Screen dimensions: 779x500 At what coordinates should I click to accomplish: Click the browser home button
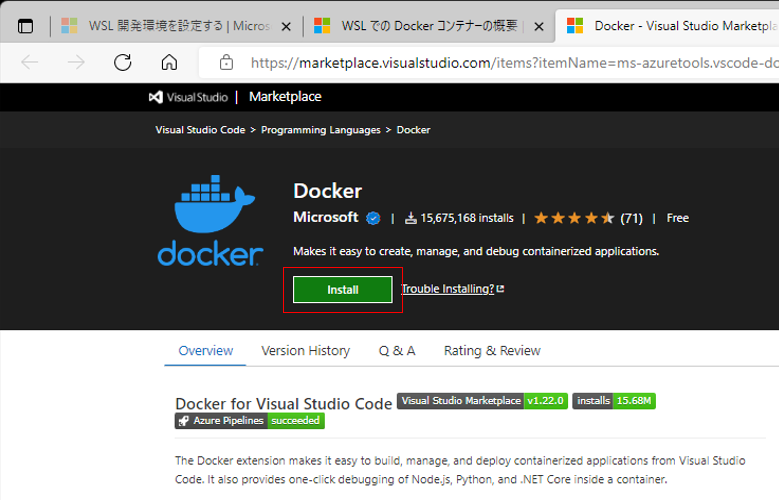pyautogui.click(x=169, y=63)
